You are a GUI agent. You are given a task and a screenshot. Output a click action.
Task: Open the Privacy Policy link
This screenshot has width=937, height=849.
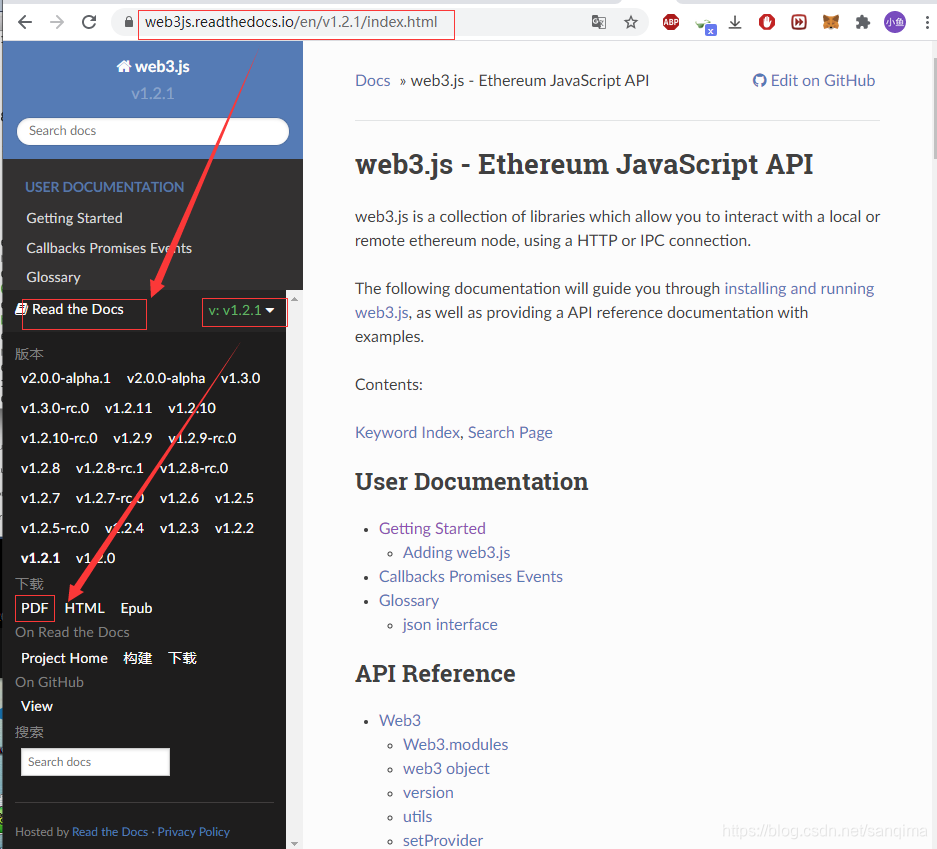click(x=194, y=832)
